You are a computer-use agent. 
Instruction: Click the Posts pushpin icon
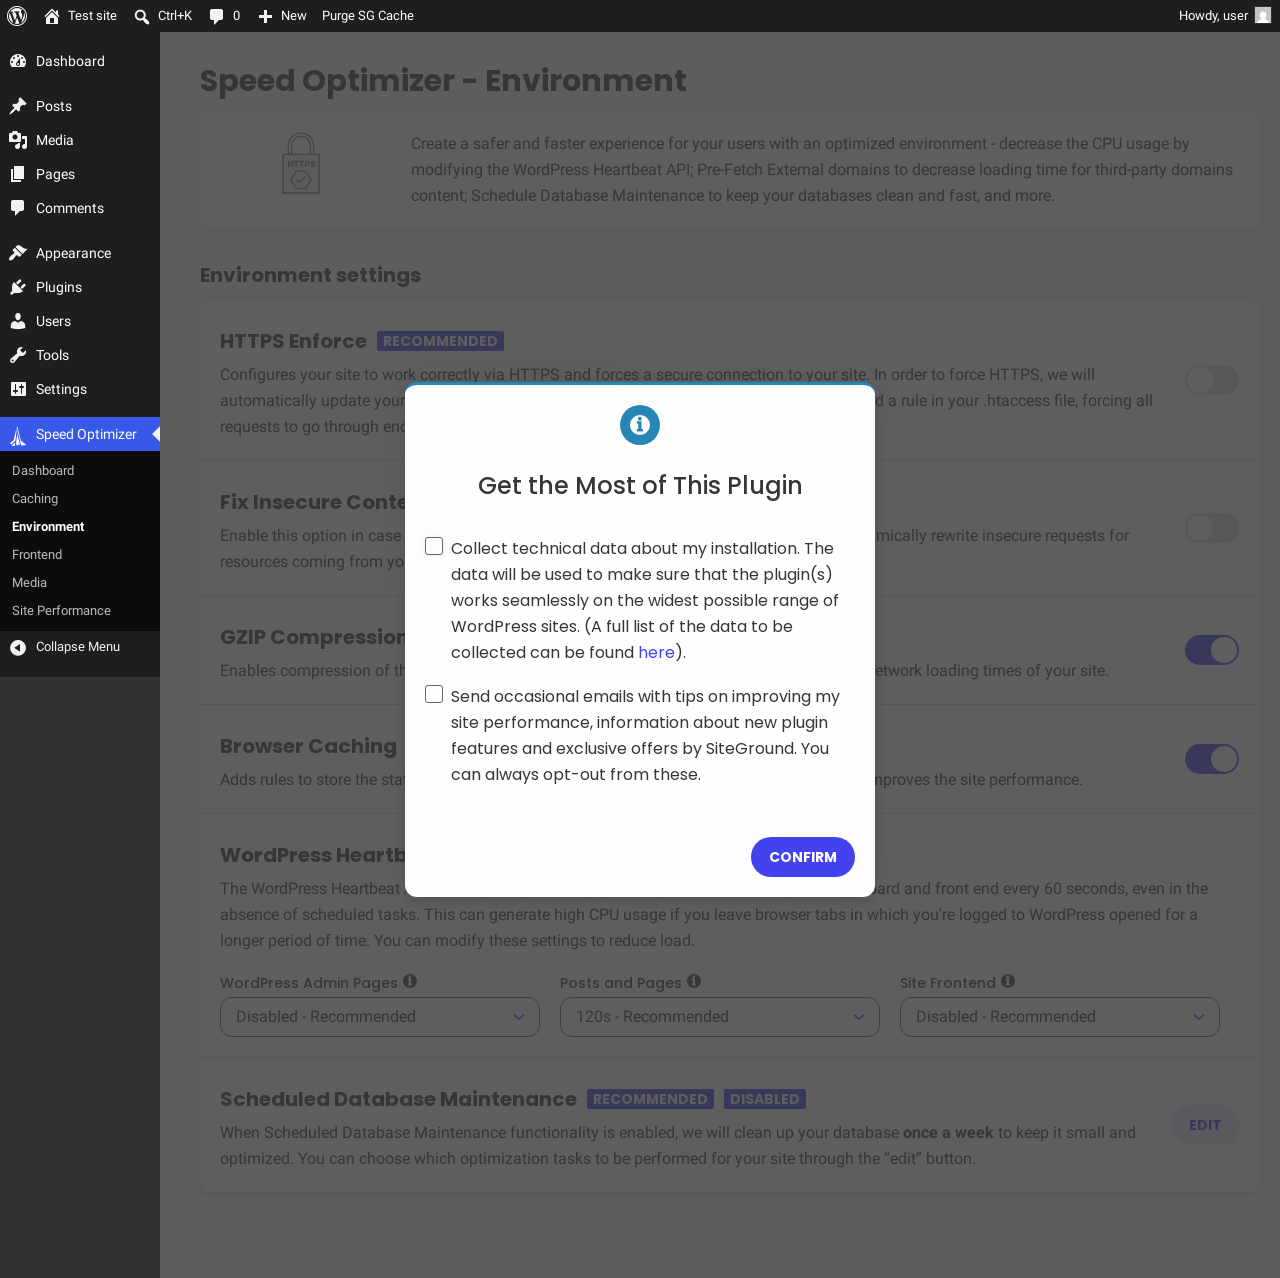[x=18, y=106]
